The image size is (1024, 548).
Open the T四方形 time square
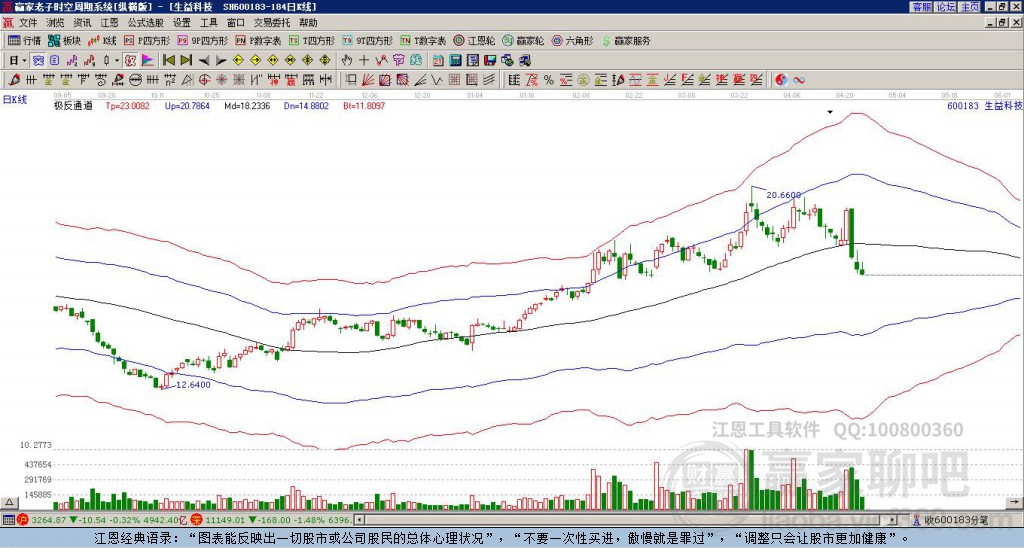coord(312,40)
